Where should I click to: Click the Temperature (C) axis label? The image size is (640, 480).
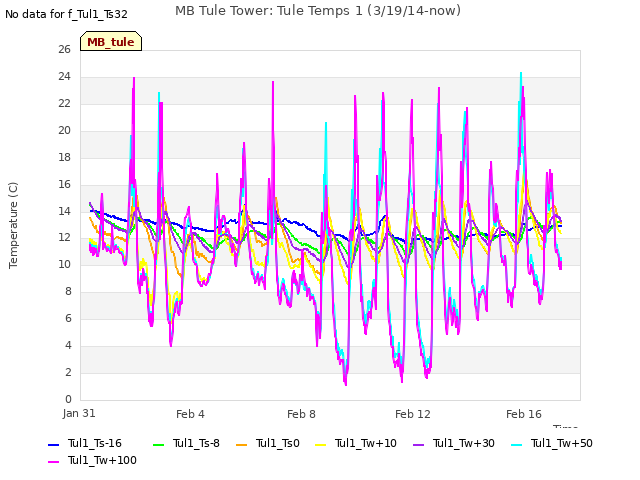[13, 225]
